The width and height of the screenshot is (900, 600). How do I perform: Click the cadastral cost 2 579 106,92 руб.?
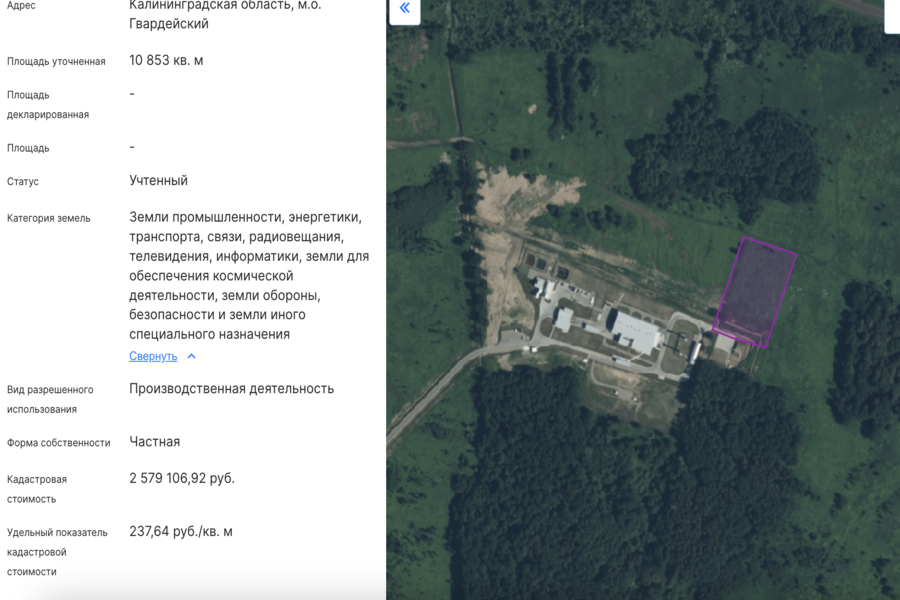coord(182,477)
